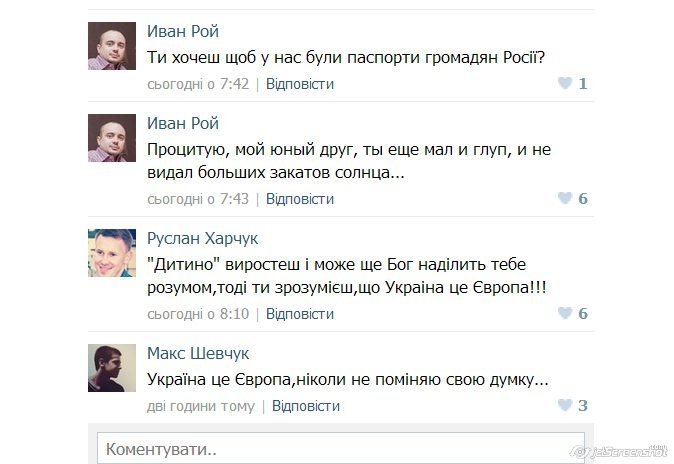The image size is (674, 464).
Task: Click Макс Шевчук's profile picture
Action: (112, 369)
